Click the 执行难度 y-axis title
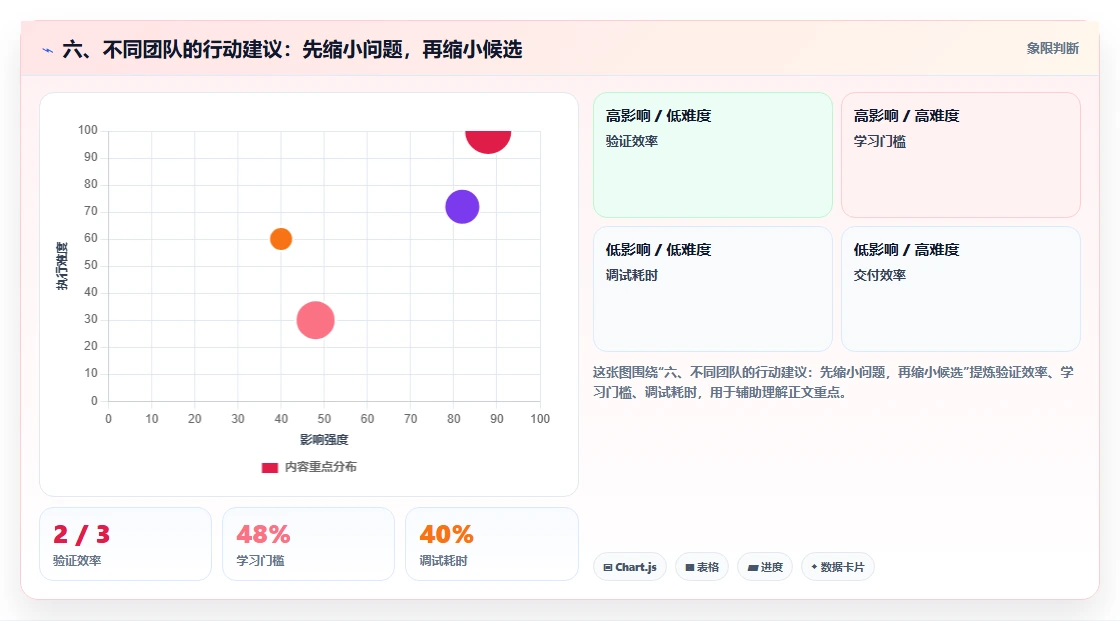1120x621 pixels. [x=62, y=266]
